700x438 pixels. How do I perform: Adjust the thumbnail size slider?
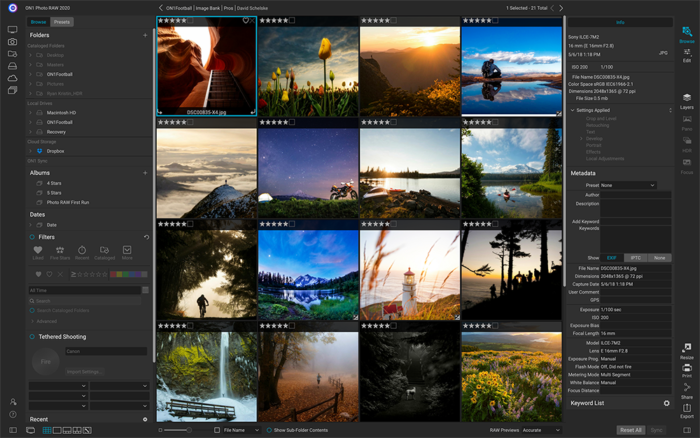point(178,430)
